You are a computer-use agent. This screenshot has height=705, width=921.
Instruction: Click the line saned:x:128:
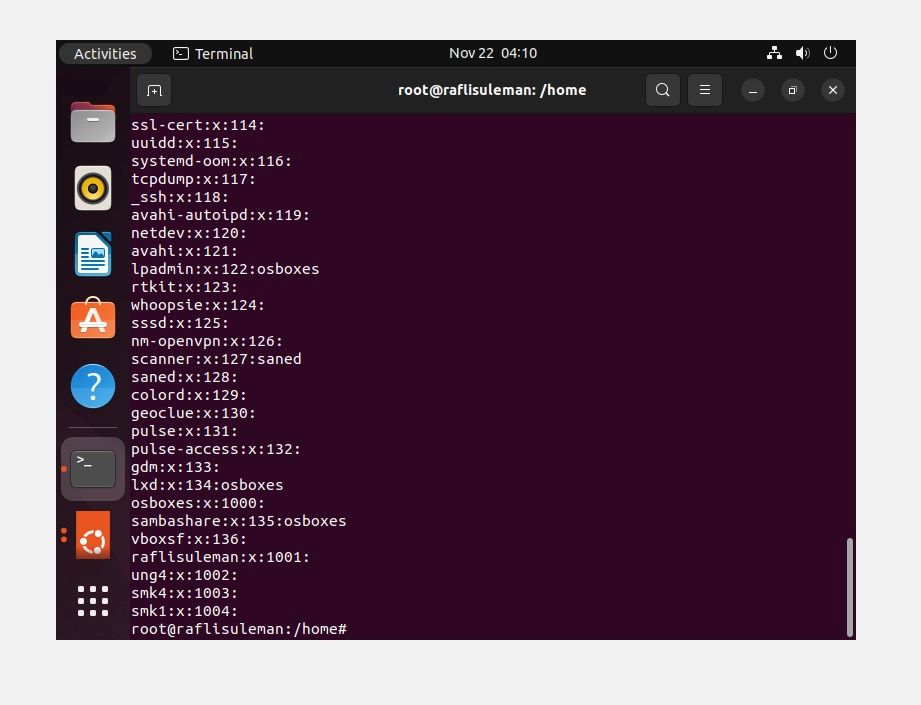tap(184, 377)
